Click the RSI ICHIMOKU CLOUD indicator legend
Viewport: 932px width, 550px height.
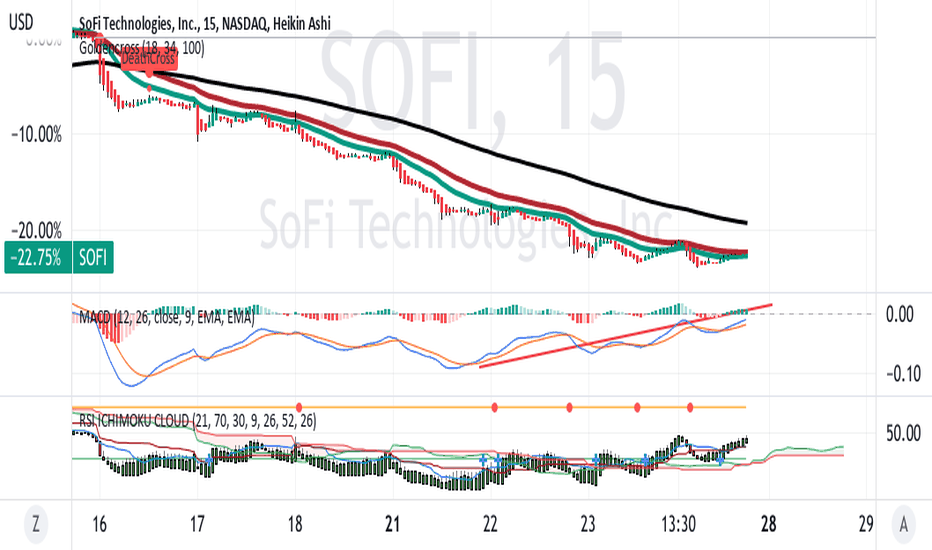[x=197, y=421]
